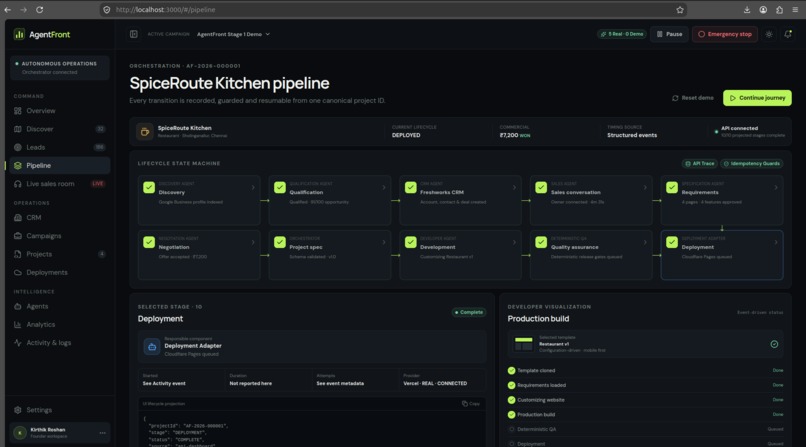806x447 pixels.
Task: Click the Negotiation stage checkmark
Action: coord(149,242)
